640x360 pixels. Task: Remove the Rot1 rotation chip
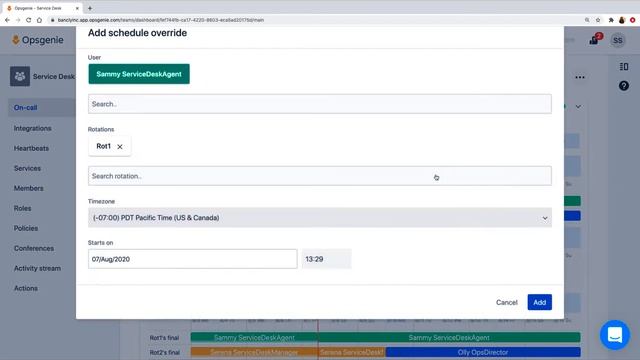[120, 147]
